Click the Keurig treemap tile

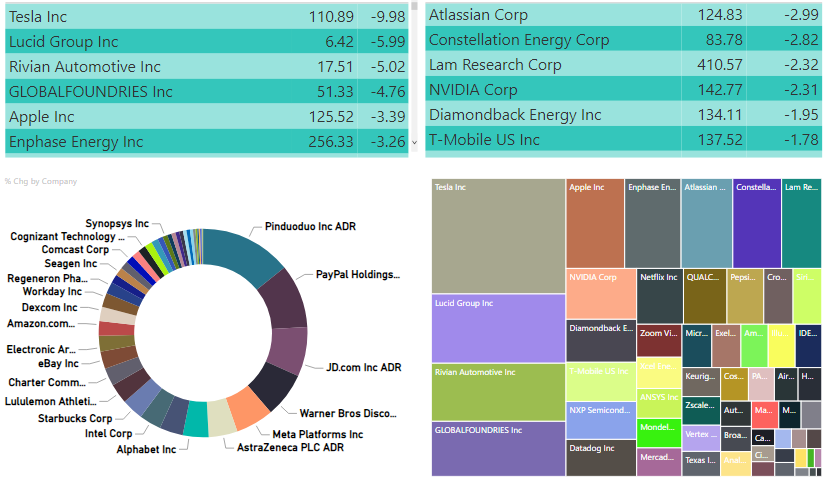pyautogui.click(x=701, y=382)
